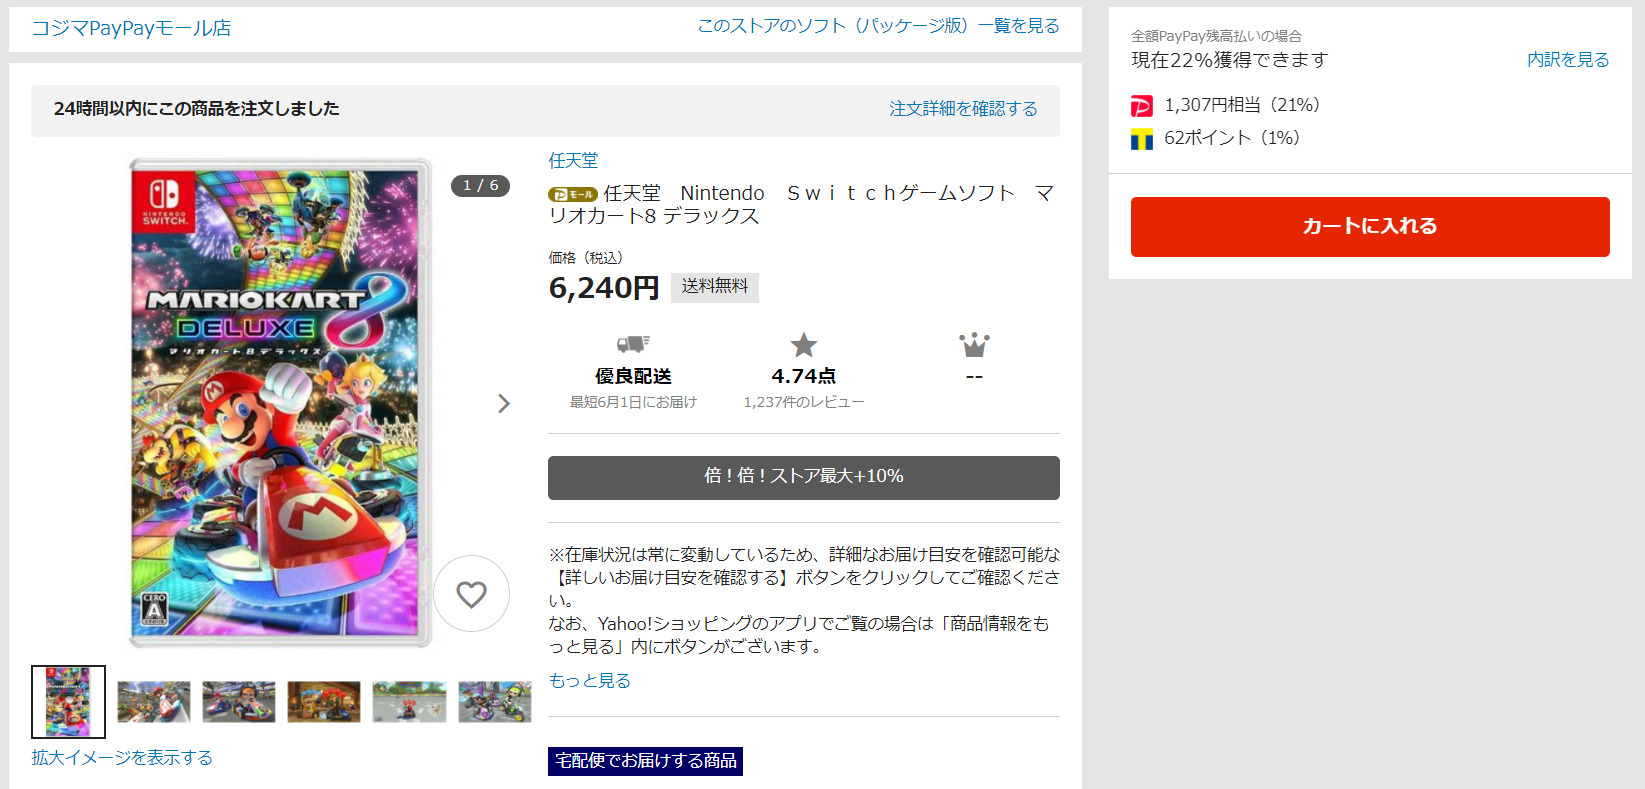Screen dimensions: 1645x789
Task: Select third product thumbnail
Action: coord(239,702)
